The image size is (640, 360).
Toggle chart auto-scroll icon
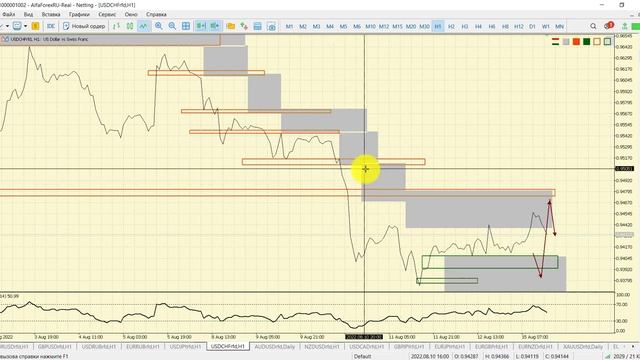pos(201,26)
